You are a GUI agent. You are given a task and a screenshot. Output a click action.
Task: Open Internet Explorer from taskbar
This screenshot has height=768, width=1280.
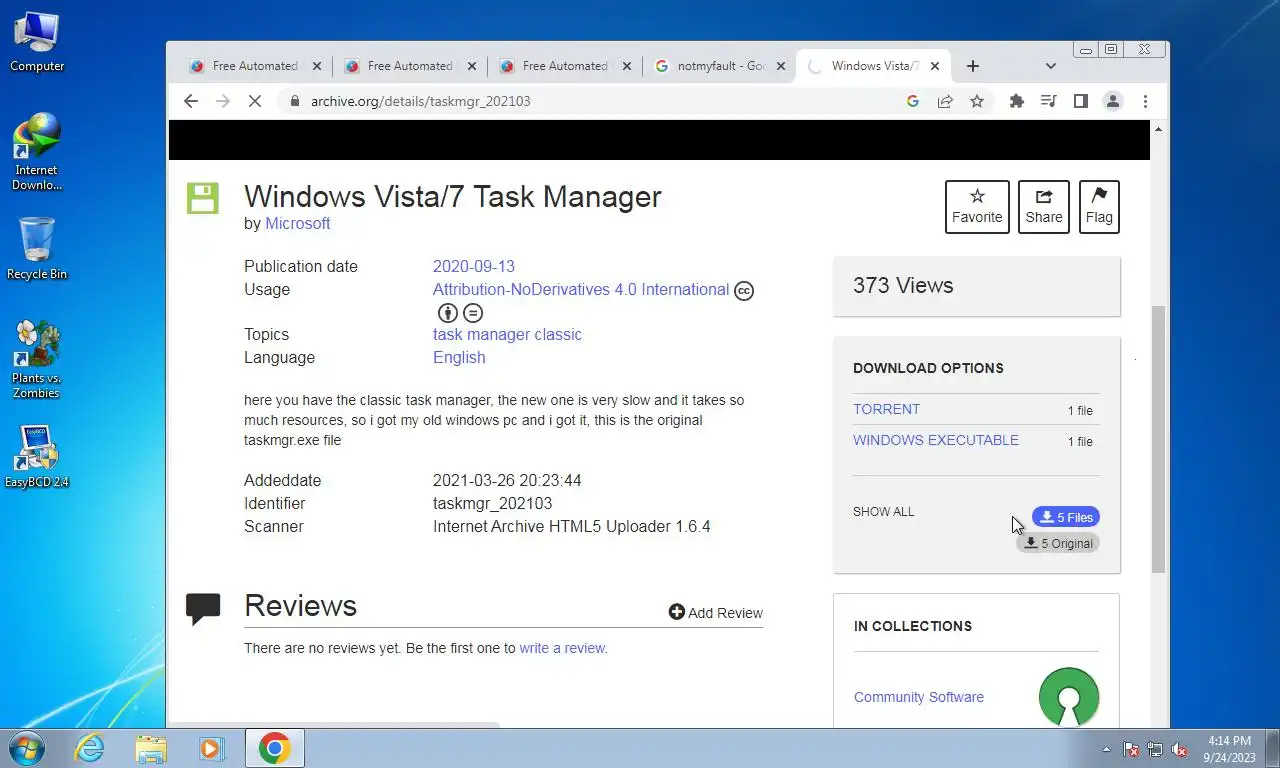pyautogui.click(x=90, y=748)
